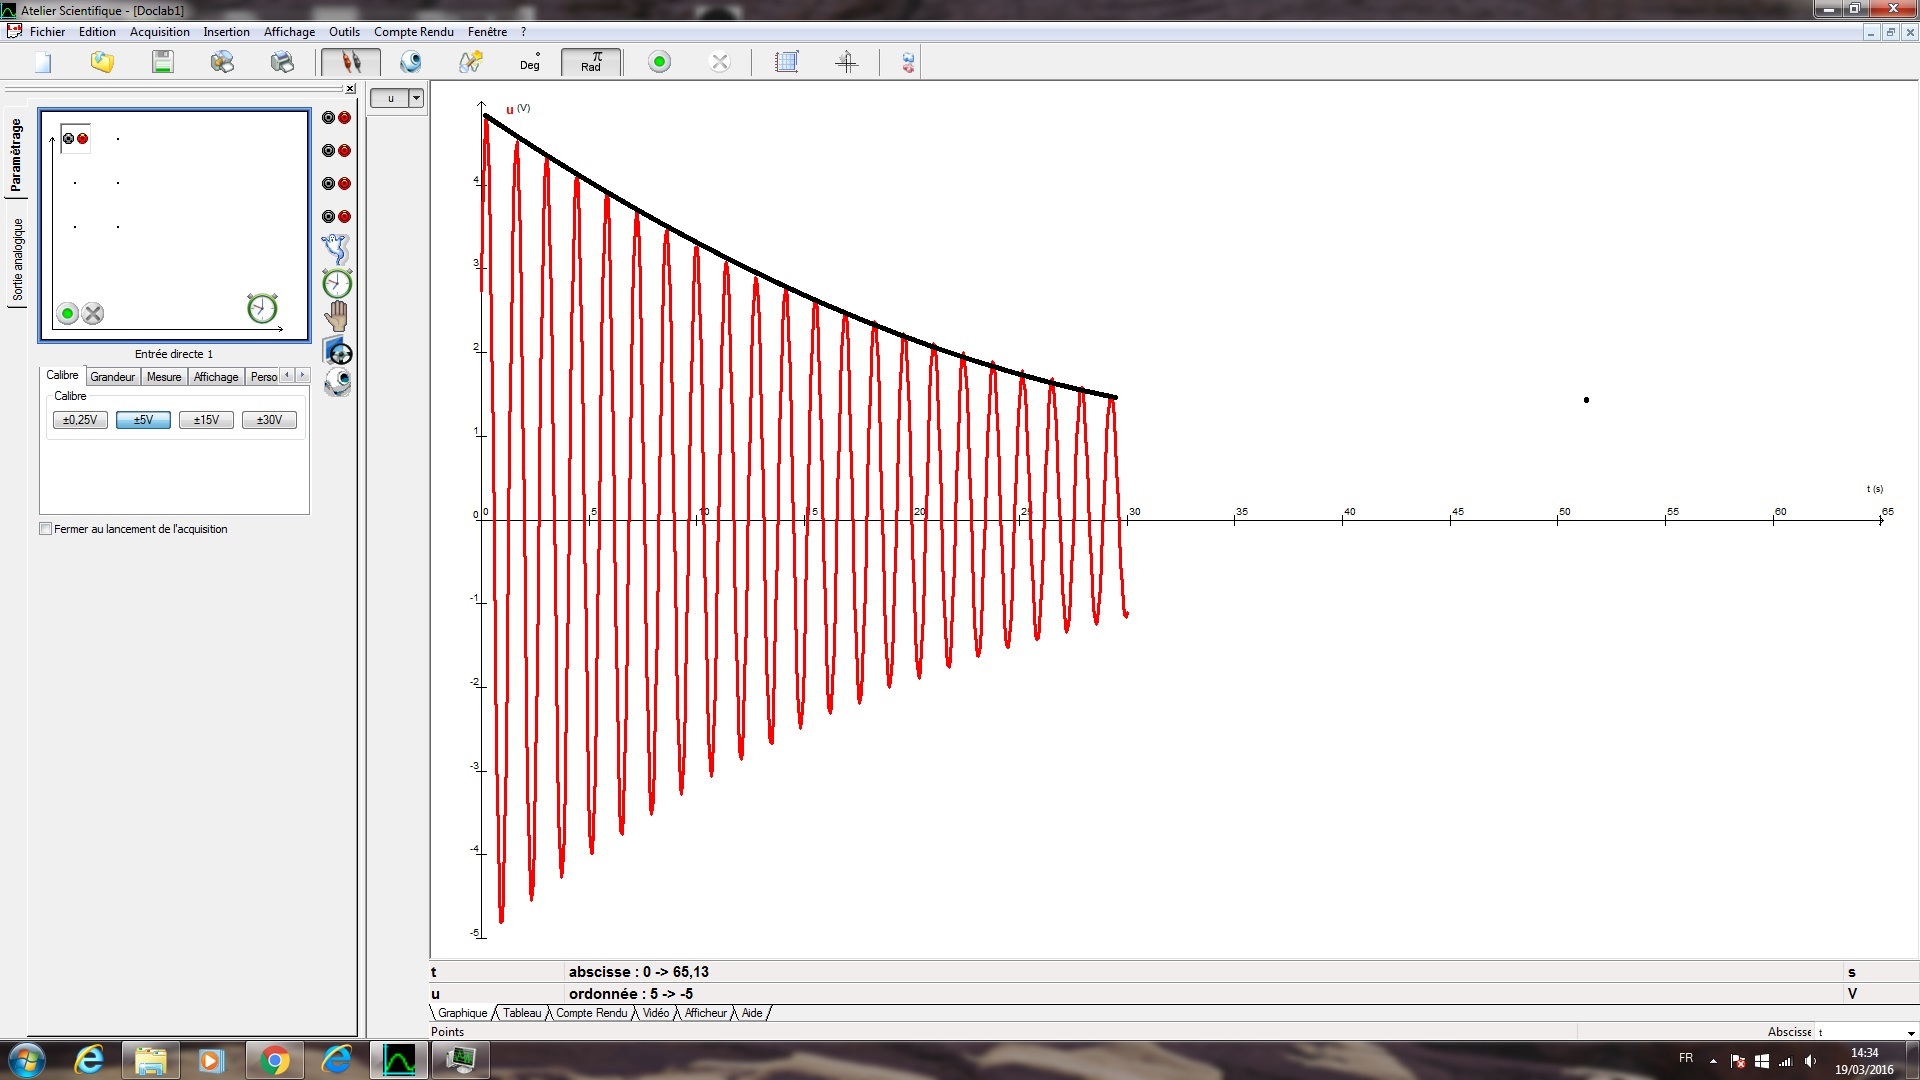The height and width of the screenshot is (1080, 1920).
Task: Open the Grandeur tab
Action: [x=112, y=377]
